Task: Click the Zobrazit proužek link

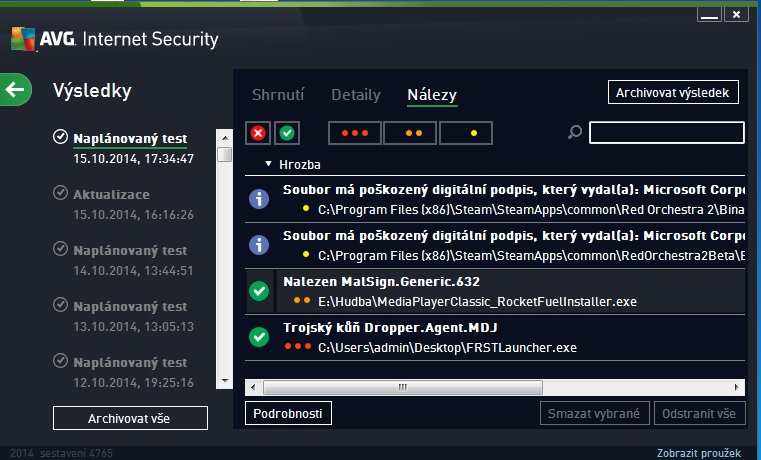Action: 706,453
